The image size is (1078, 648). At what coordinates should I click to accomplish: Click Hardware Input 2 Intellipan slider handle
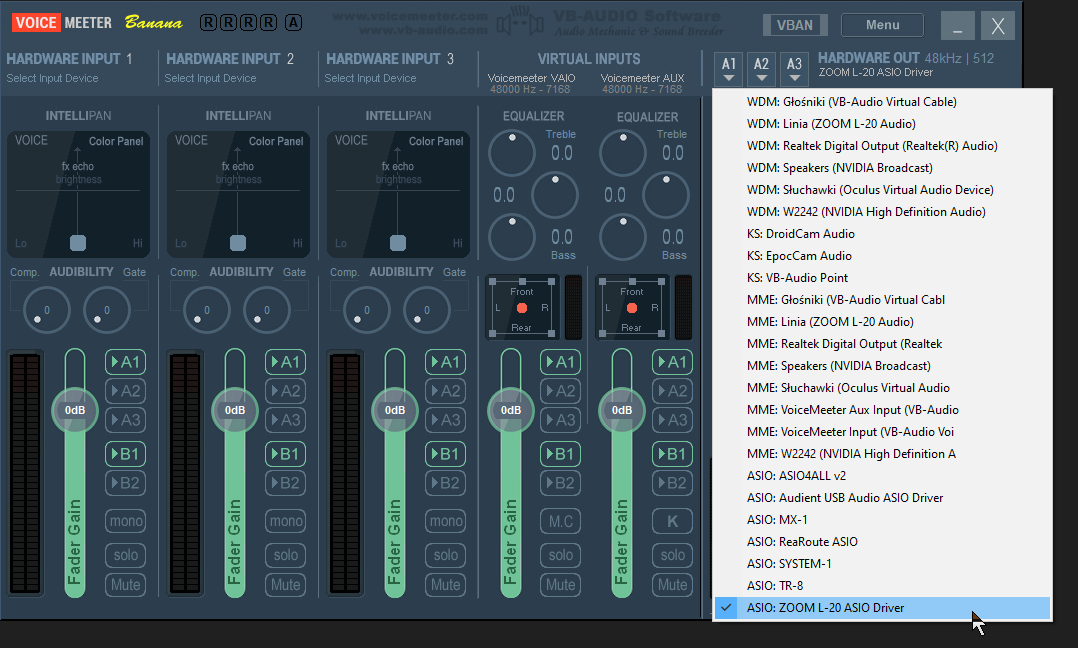click(x=238, y=243)
